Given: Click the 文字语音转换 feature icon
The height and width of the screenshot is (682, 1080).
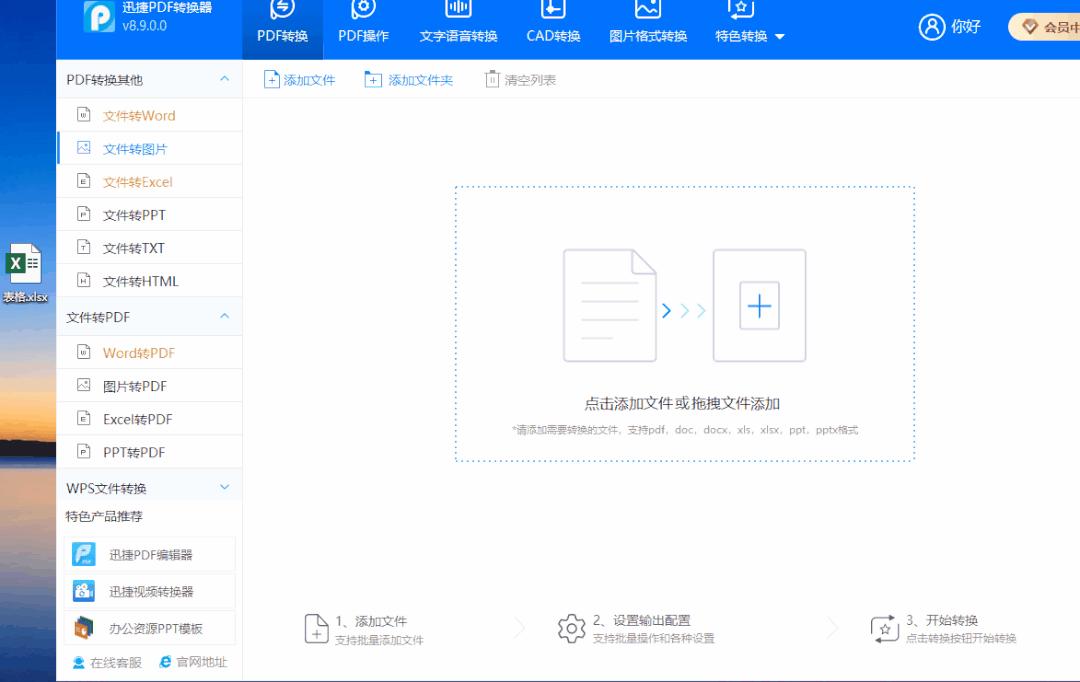Looking at the screenshot, I should pos(457,12).
